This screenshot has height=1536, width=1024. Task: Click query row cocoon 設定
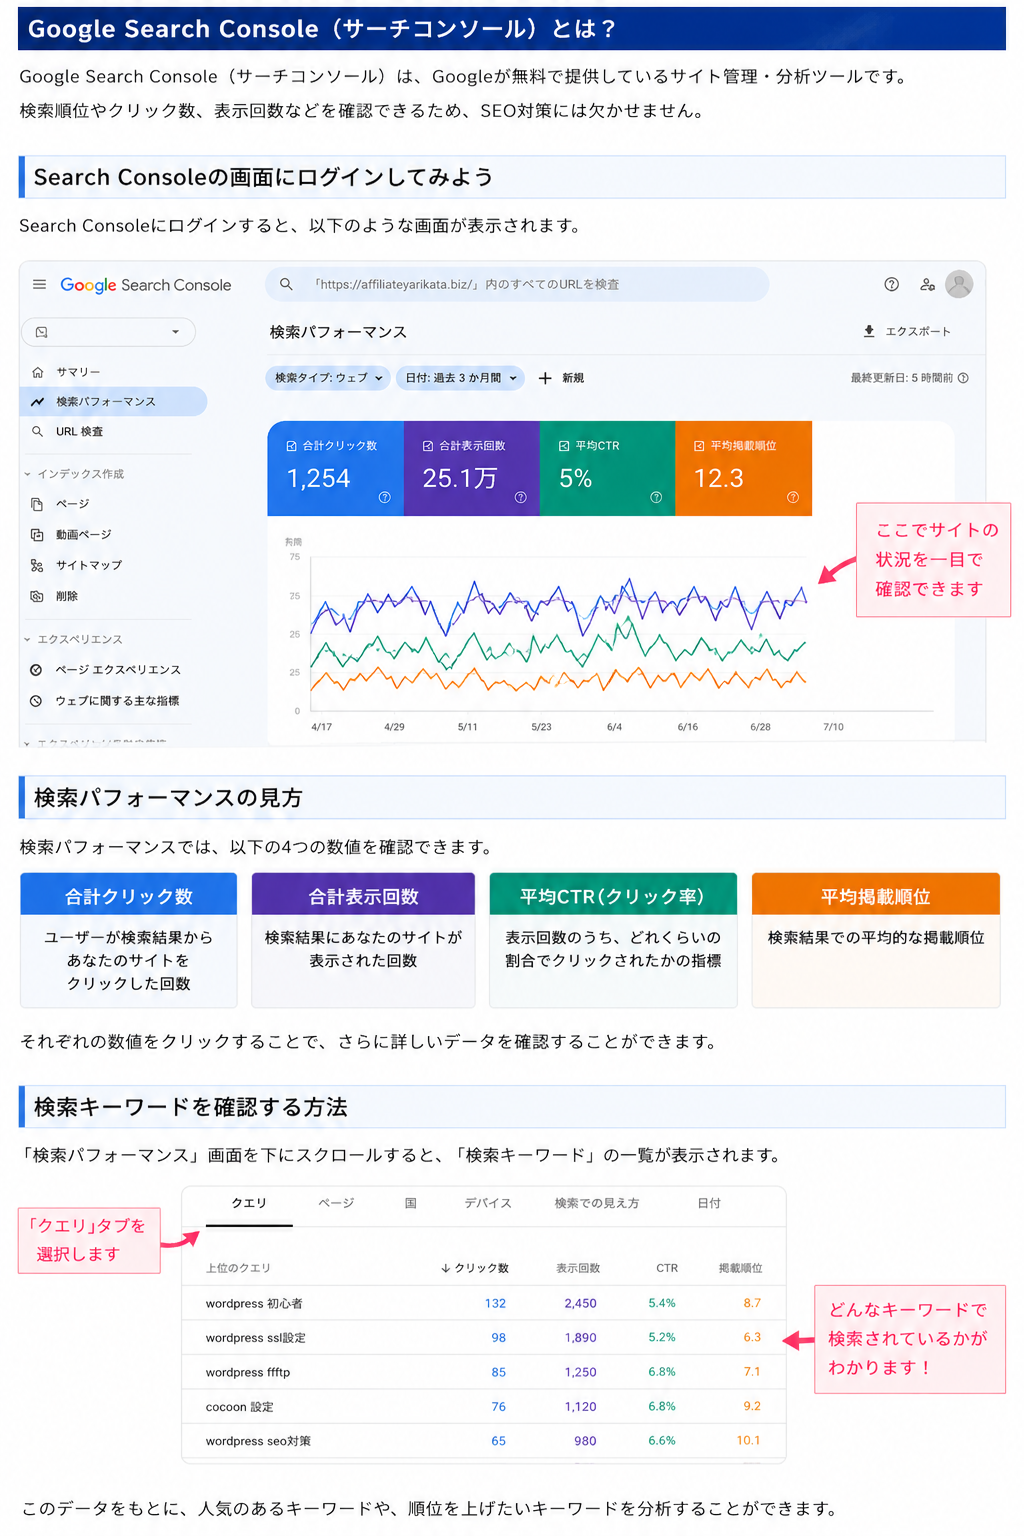tap(484, 1407)
